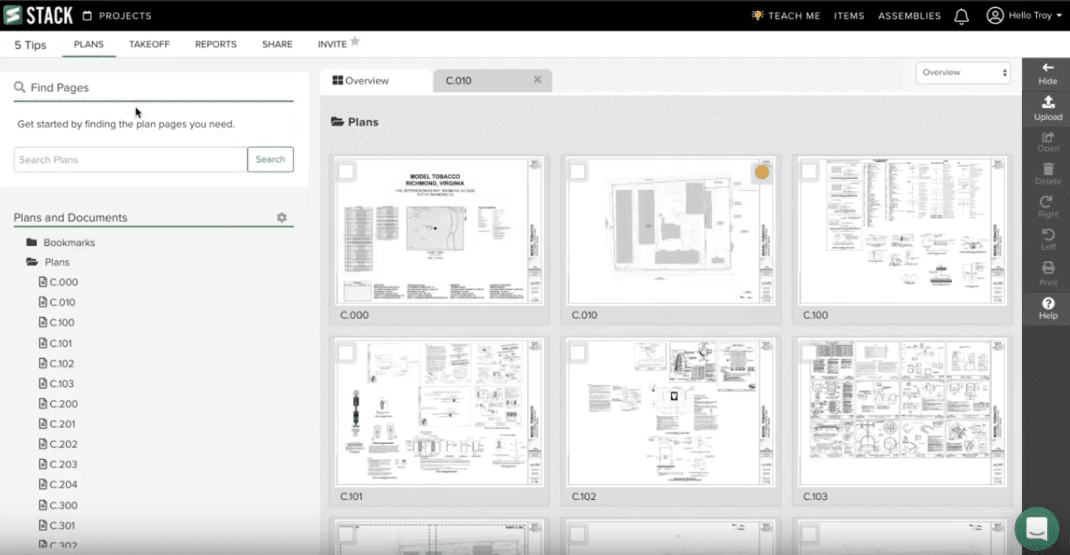Click the orange marker on C.010 thumbnail
This screenshot has height=555, width=1070.
762,172
